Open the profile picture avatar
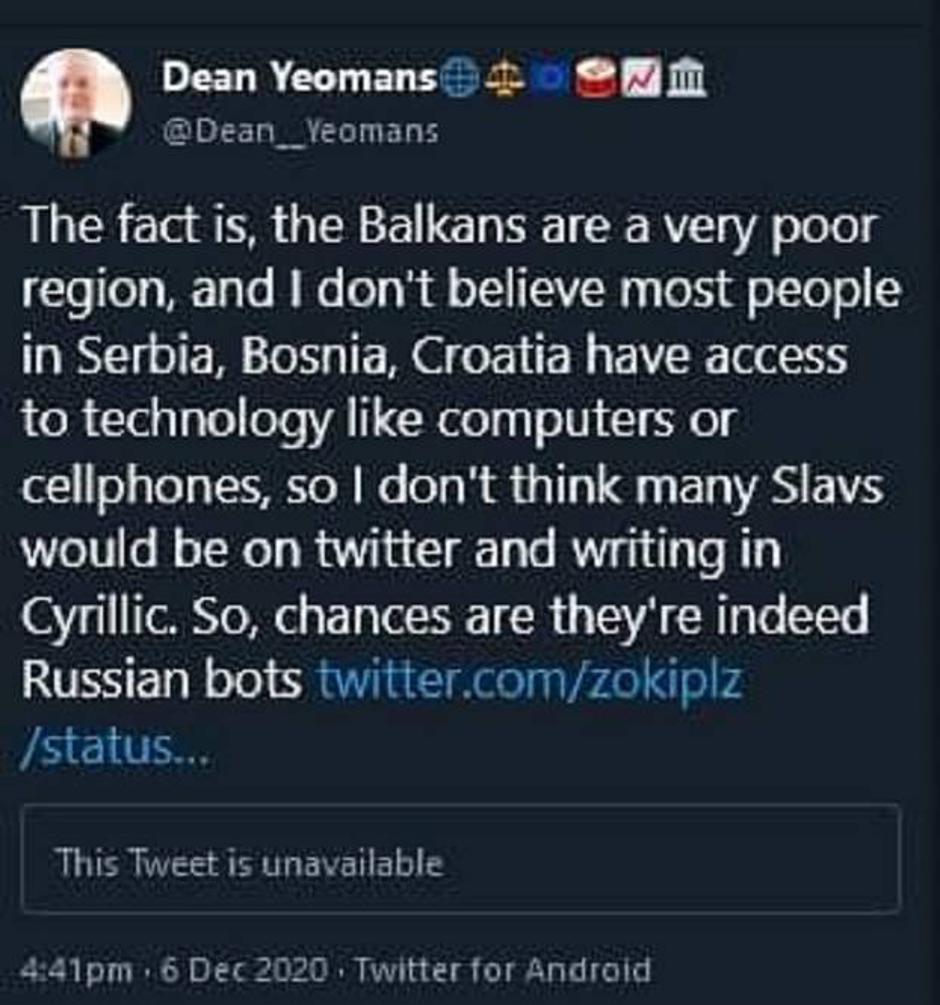Screen dimensions: 940x1005 coord(75,103)
